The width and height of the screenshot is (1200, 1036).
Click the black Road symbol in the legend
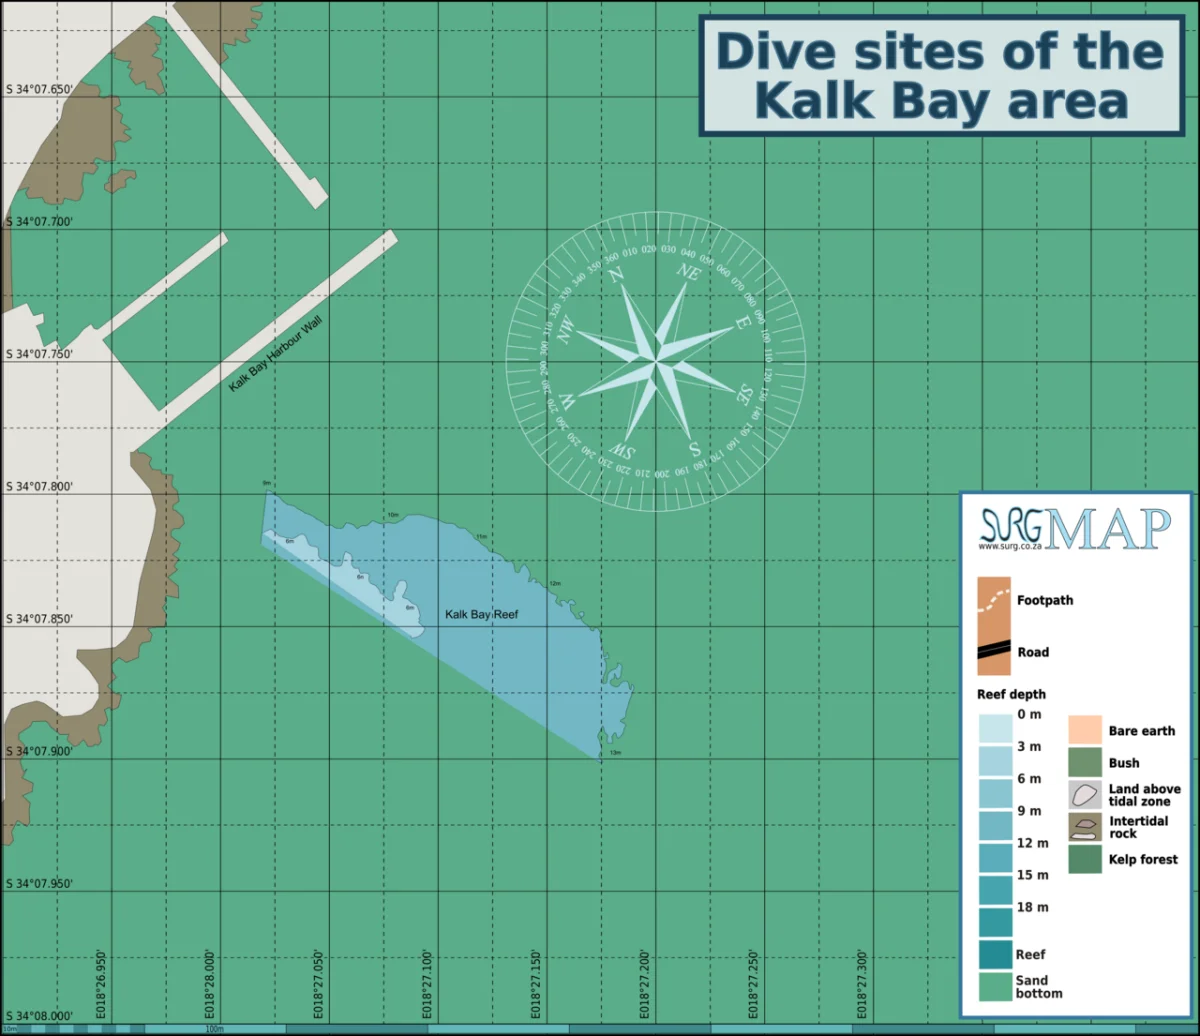tap(994, 649)
